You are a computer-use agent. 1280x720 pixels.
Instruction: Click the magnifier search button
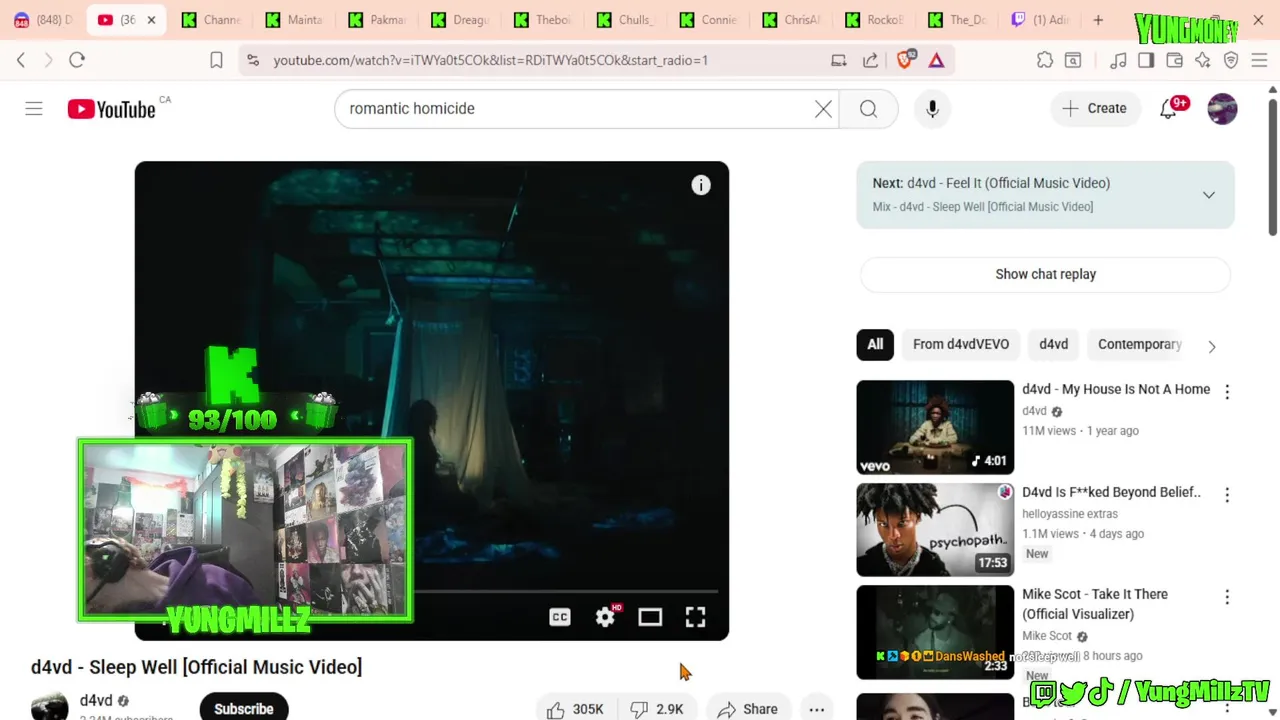click(868, 109)
